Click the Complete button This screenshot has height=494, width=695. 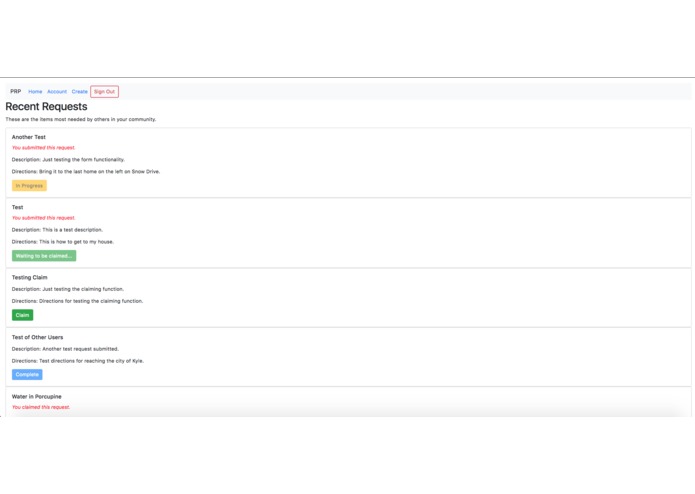coord(27,374)
